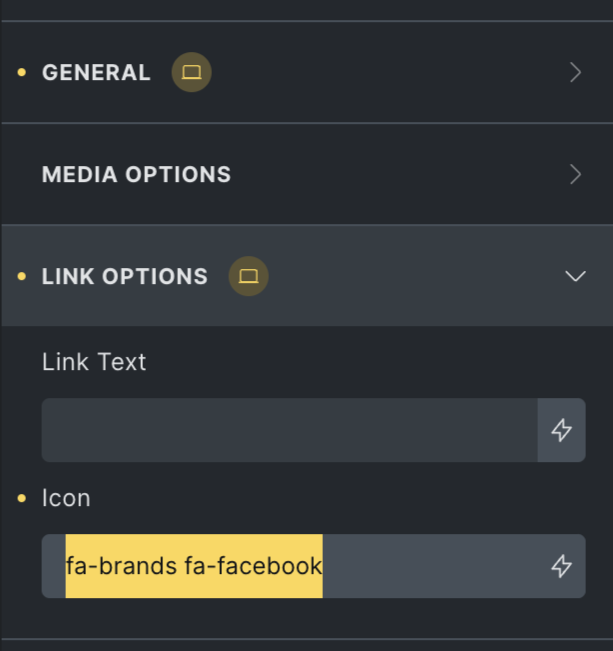Click the laptop breakpoint icon beside LINK OPTIONS
Viewport: 613px width, 651px height.
click(x=249, y=276)
